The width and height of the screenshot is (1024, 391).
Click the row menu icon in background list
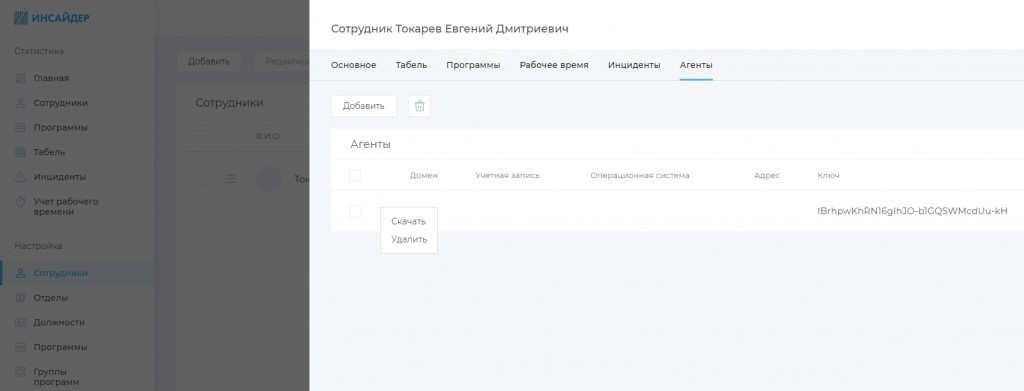[x=231, y=179]
